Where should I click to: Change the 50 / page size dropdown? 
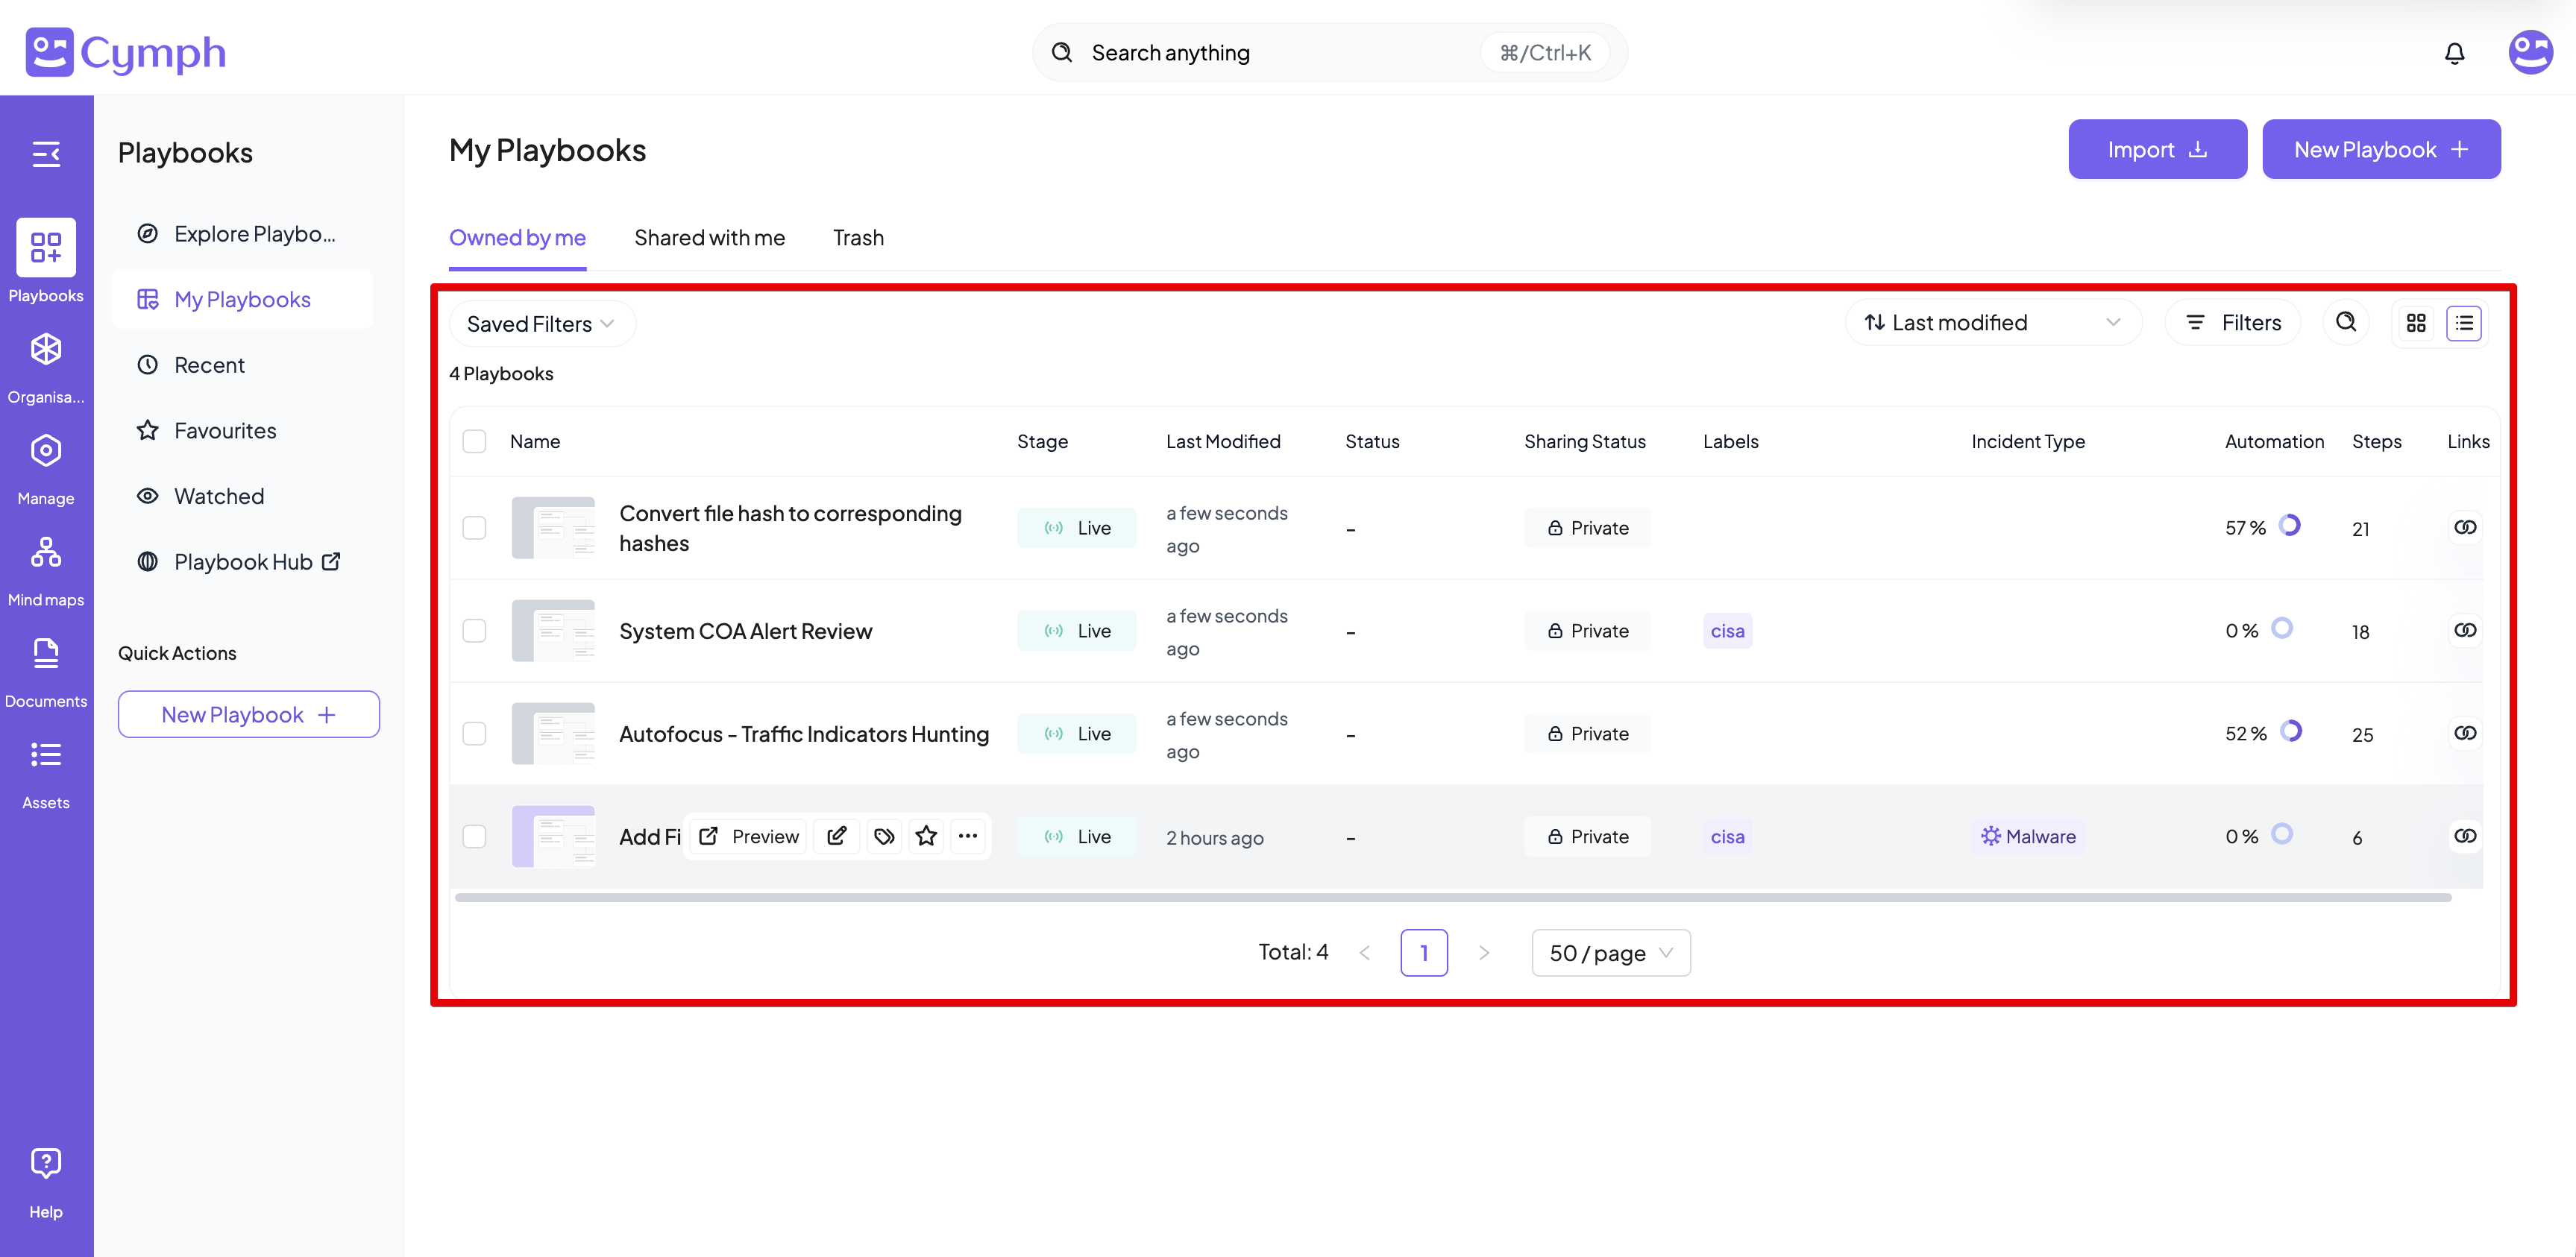(x=1610, y=953)
